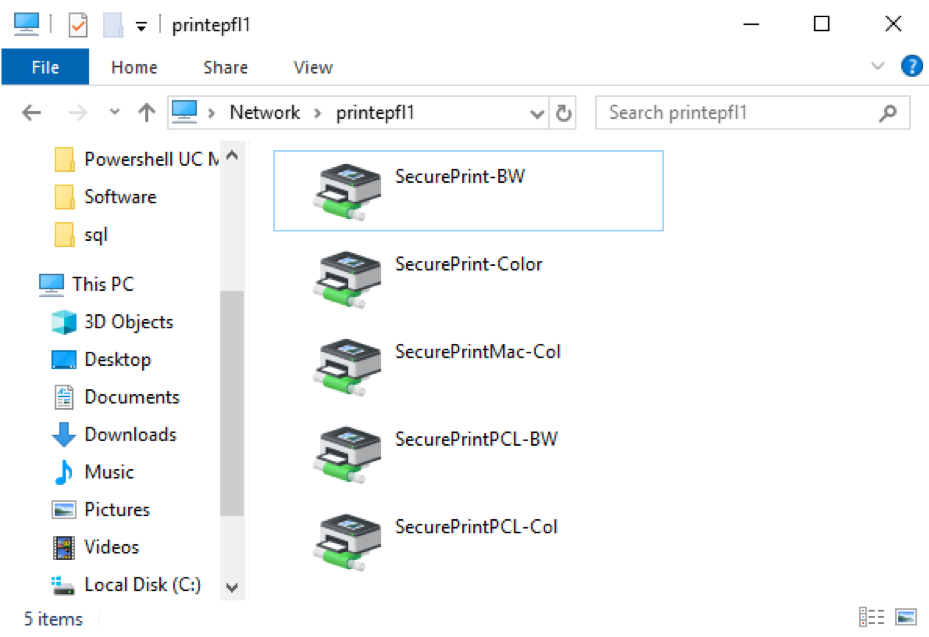The image size is (929, 637).
Task: Click Network in the address breadcrumb
Action: click(x=264, y=113)
